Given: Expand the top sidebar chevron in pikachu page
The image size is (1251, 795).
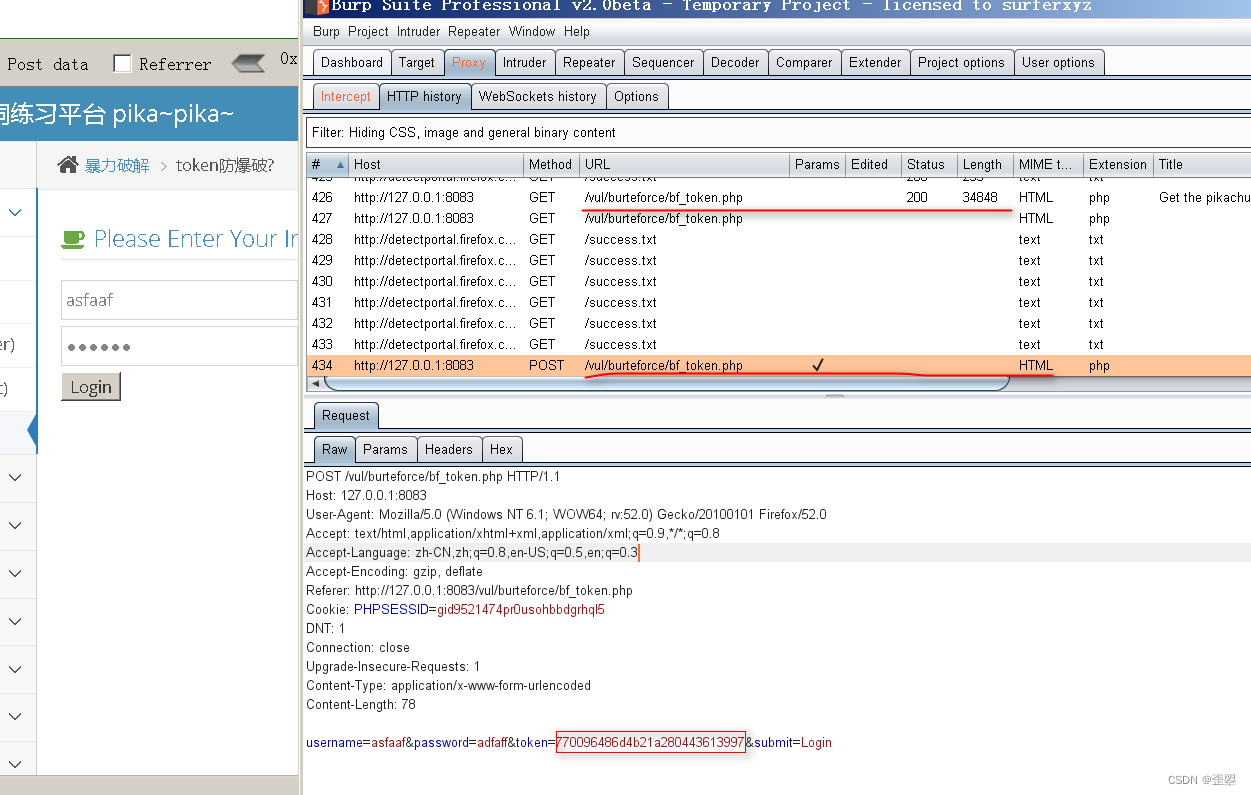Looking at the screenshot, I should [15, 212].
